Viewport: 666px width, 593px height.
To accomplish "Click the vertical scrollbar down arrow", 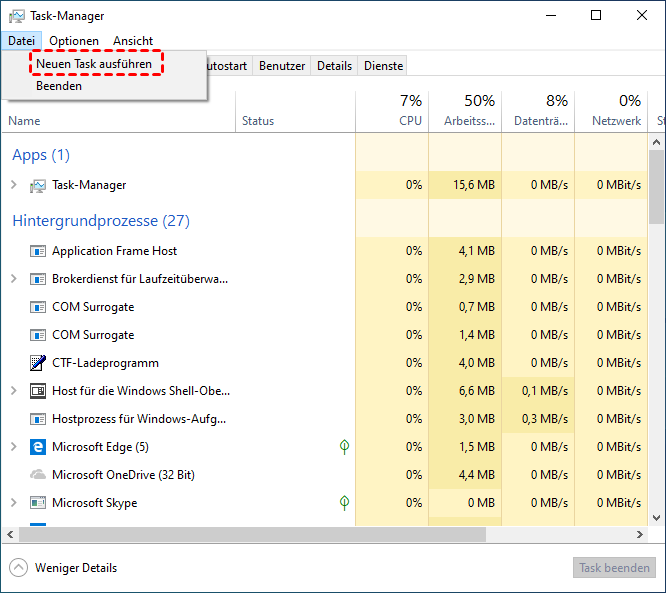I will click(657, 517).
